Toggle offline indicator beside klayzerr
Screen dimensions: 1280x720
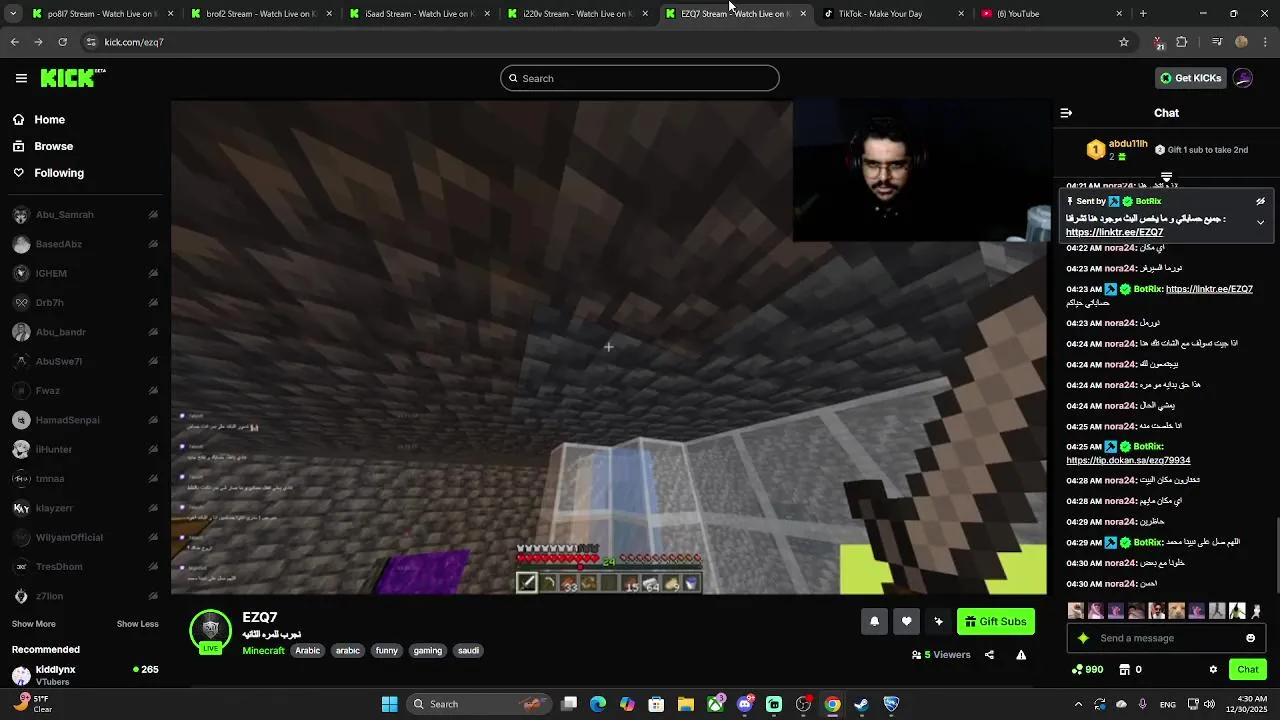(153, 508)
